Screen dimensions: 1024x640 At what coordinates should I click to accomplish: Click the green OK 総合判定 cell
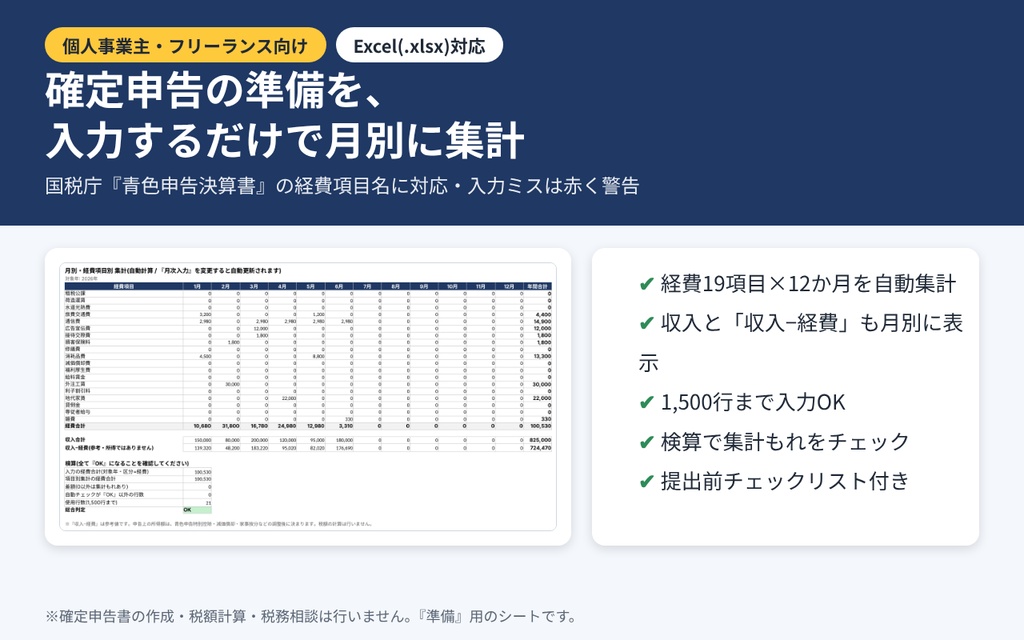197,510
